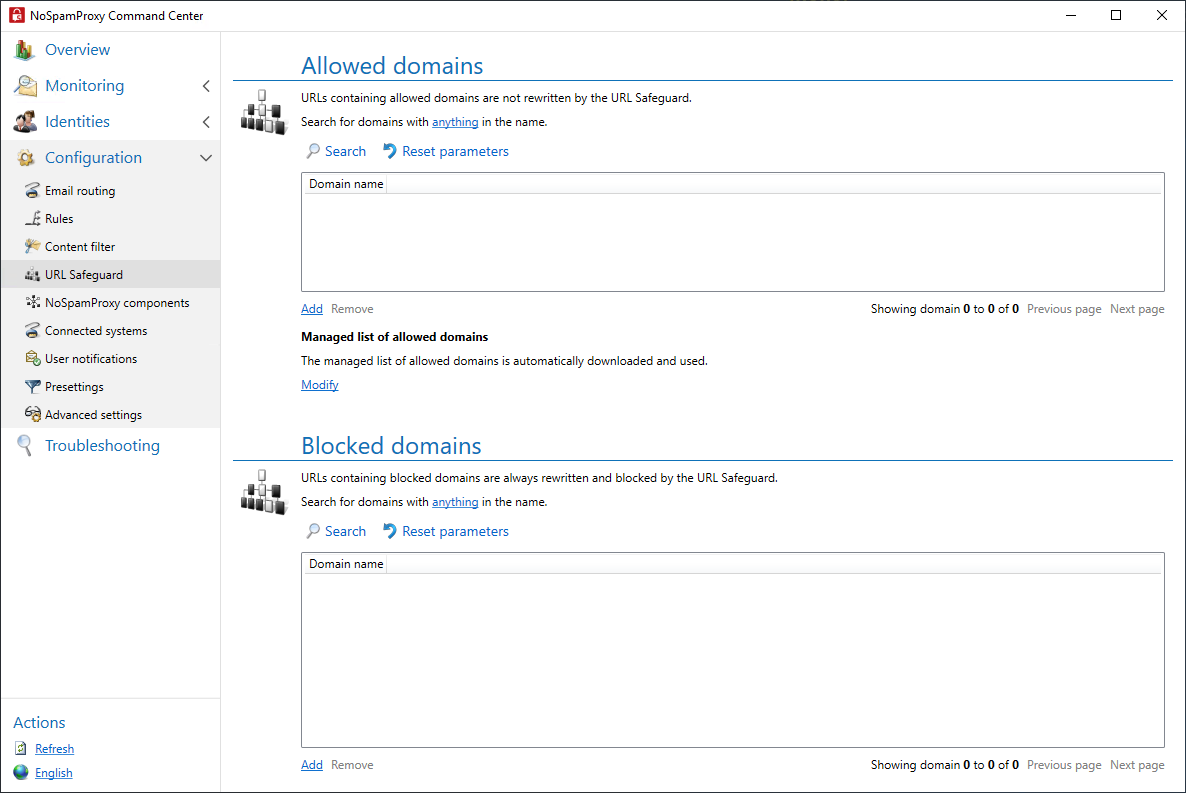Click the Presettings funnel icon
This screenshot has height=793, width=1186.
(33, 387)
